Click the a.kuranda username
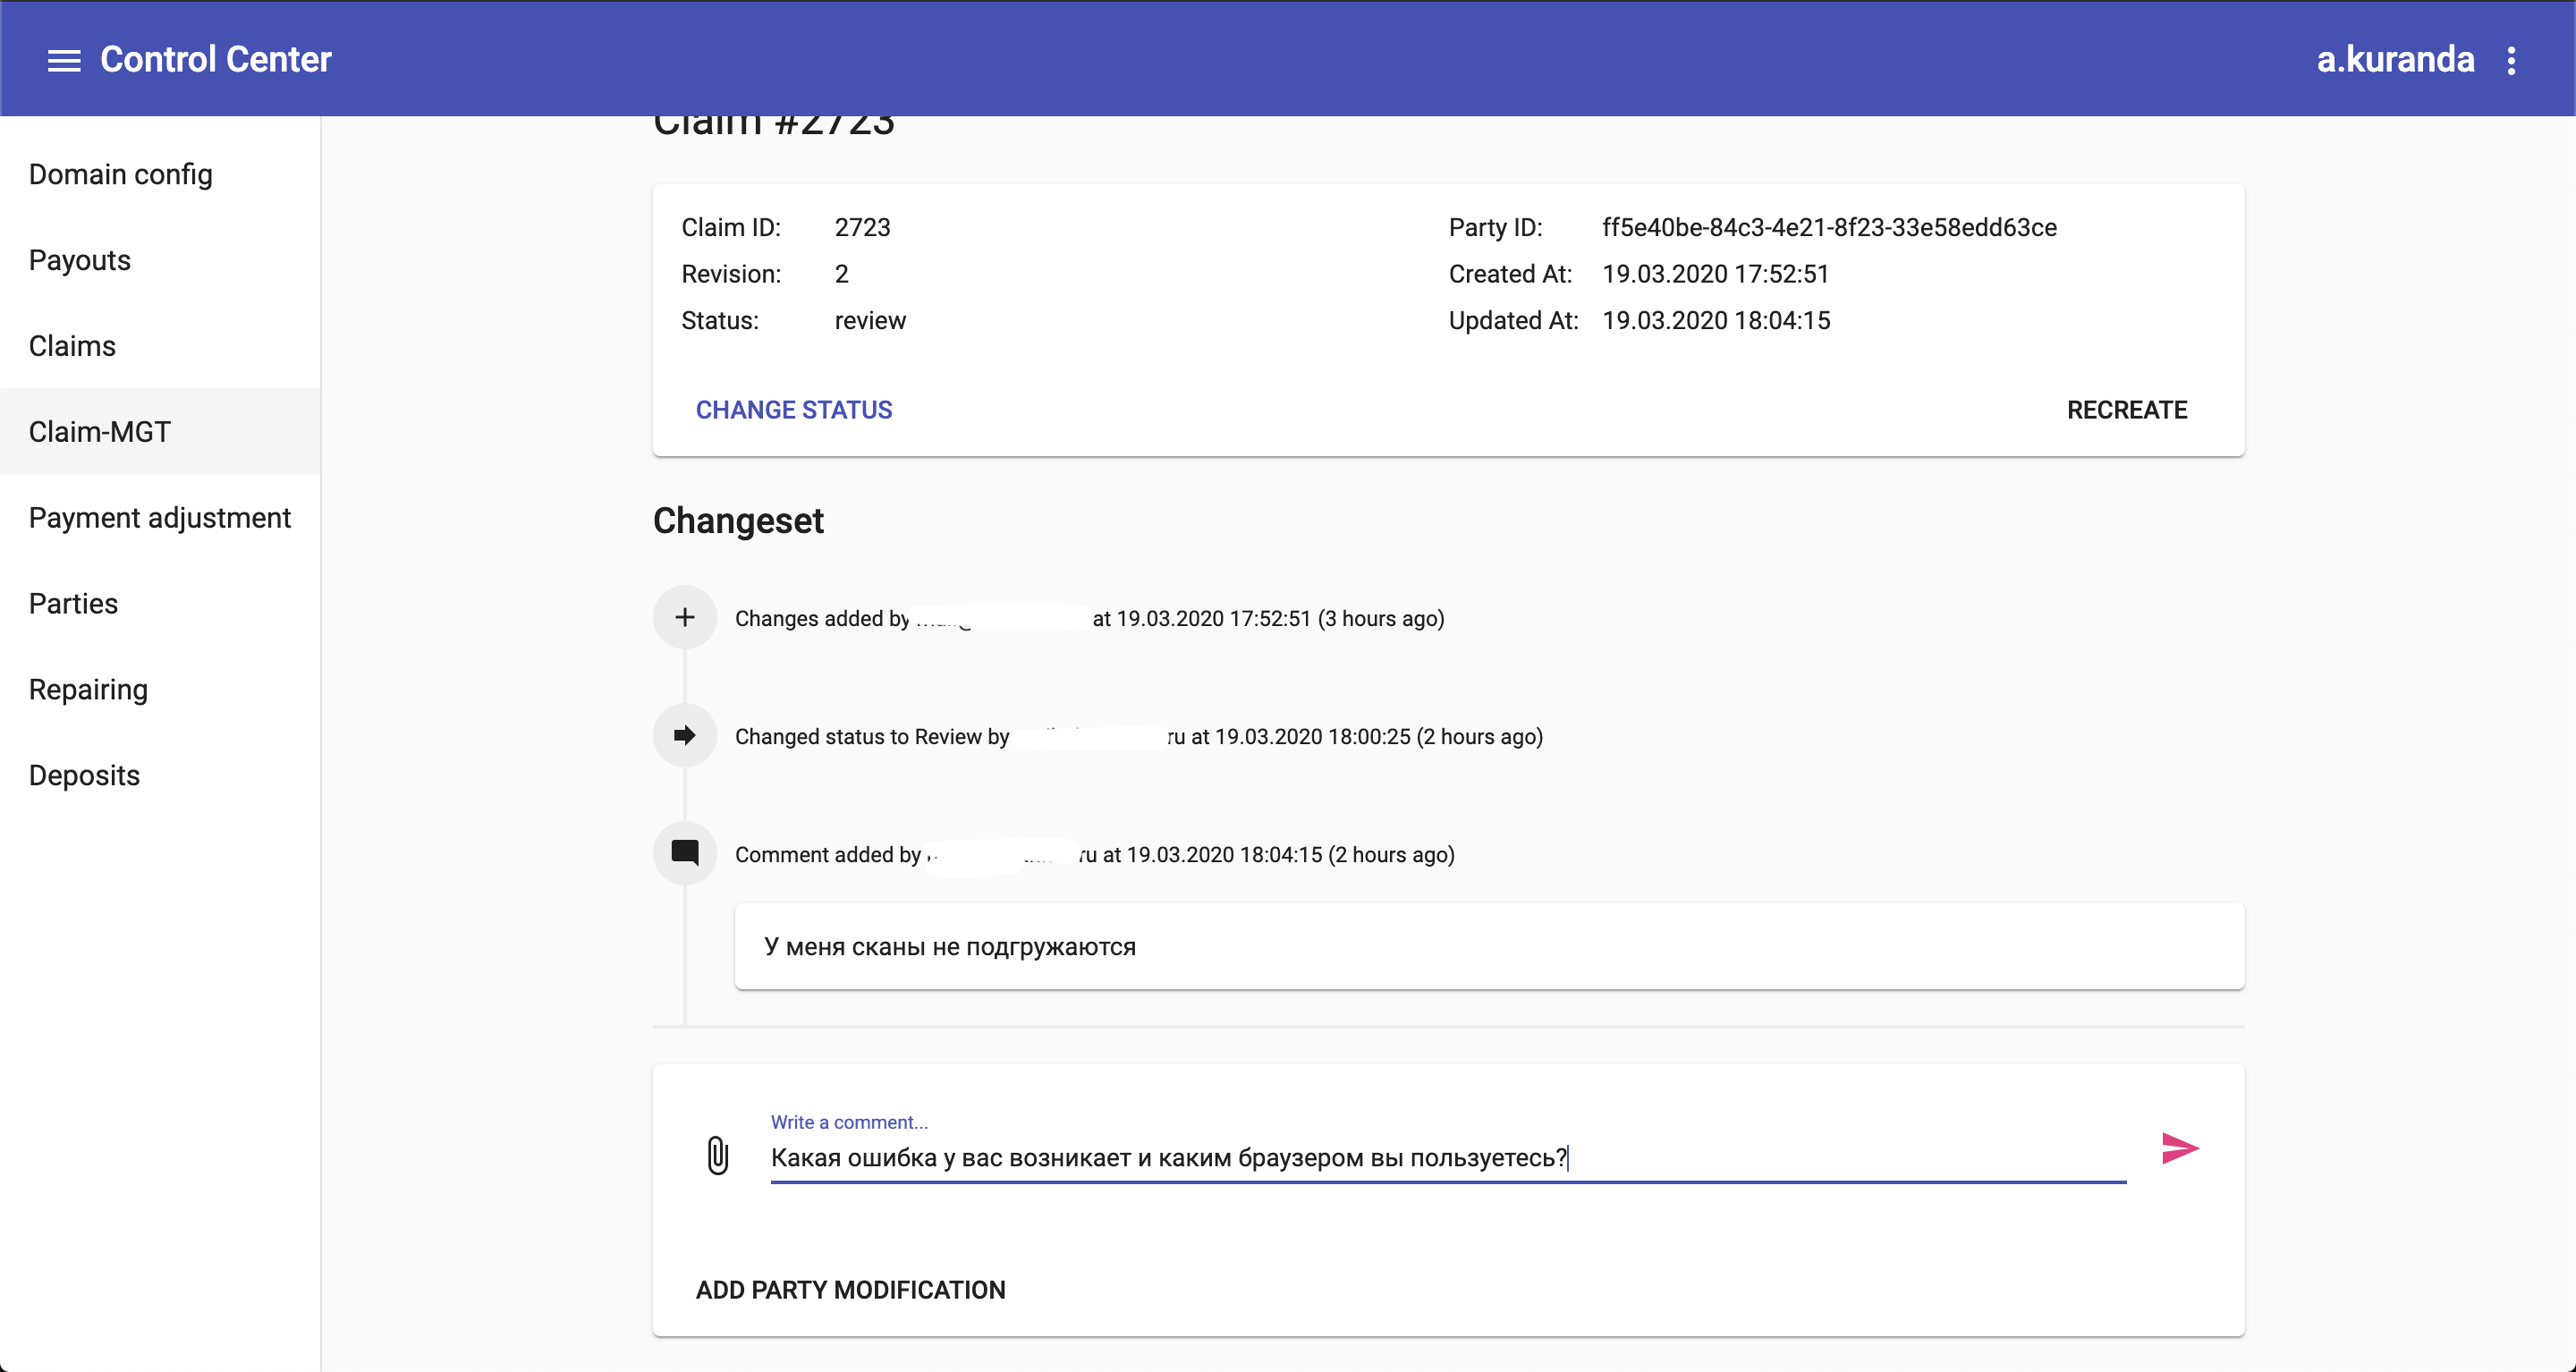2576x1372 pixels. pyautogui.click(x=2395, y=60)
